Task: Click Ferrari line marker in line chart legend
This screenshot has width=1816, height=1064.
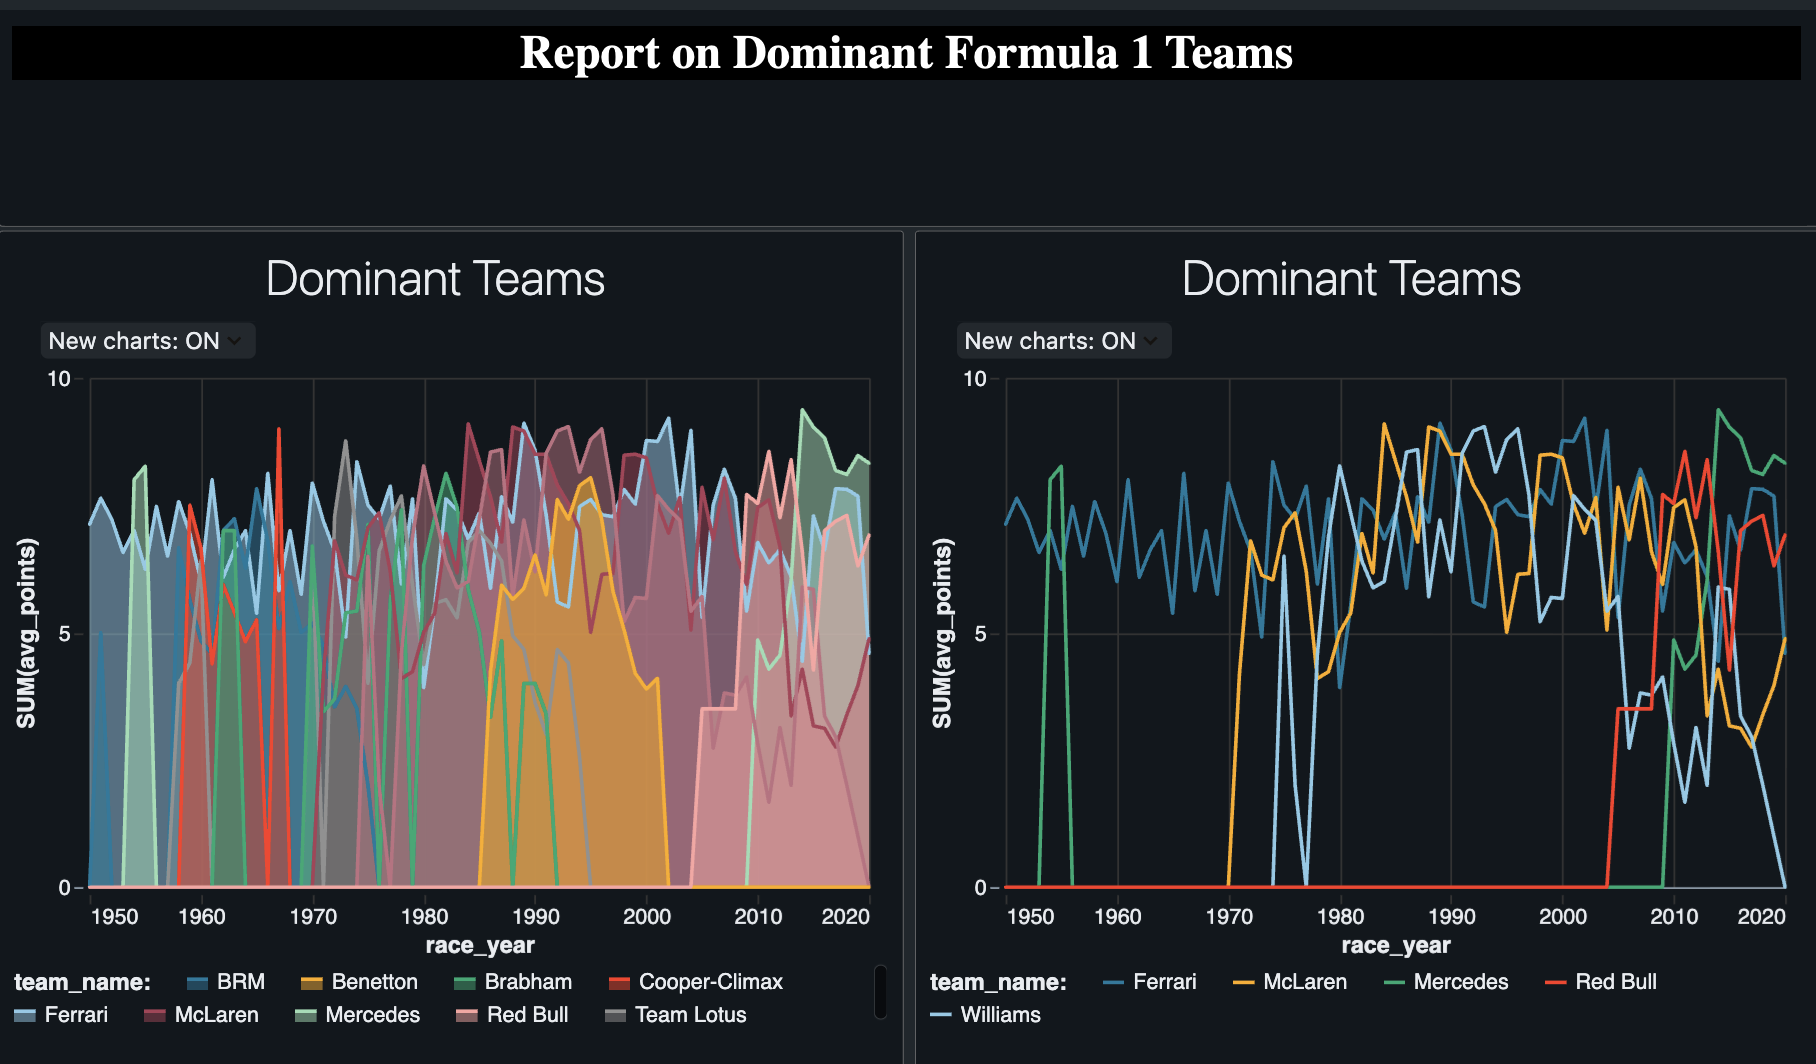Action: [1114, 983]
